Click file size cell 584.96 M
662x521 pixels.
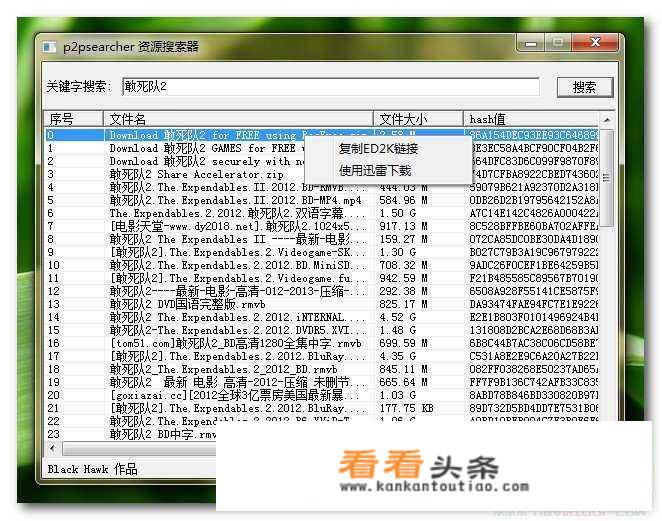[403, 200]
